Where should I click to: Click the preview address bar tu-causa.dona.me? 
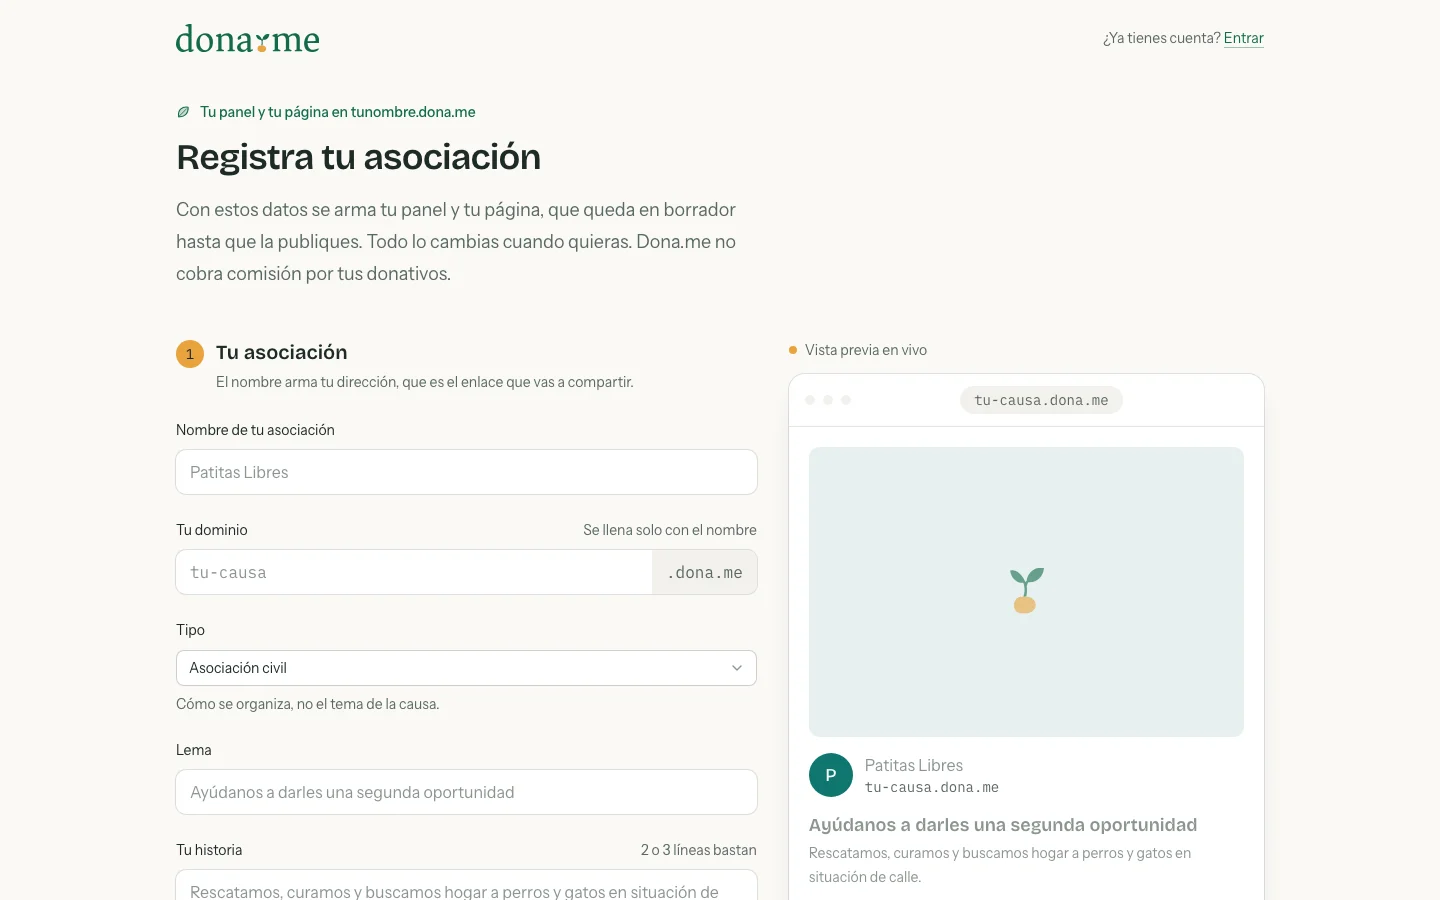1041,400
